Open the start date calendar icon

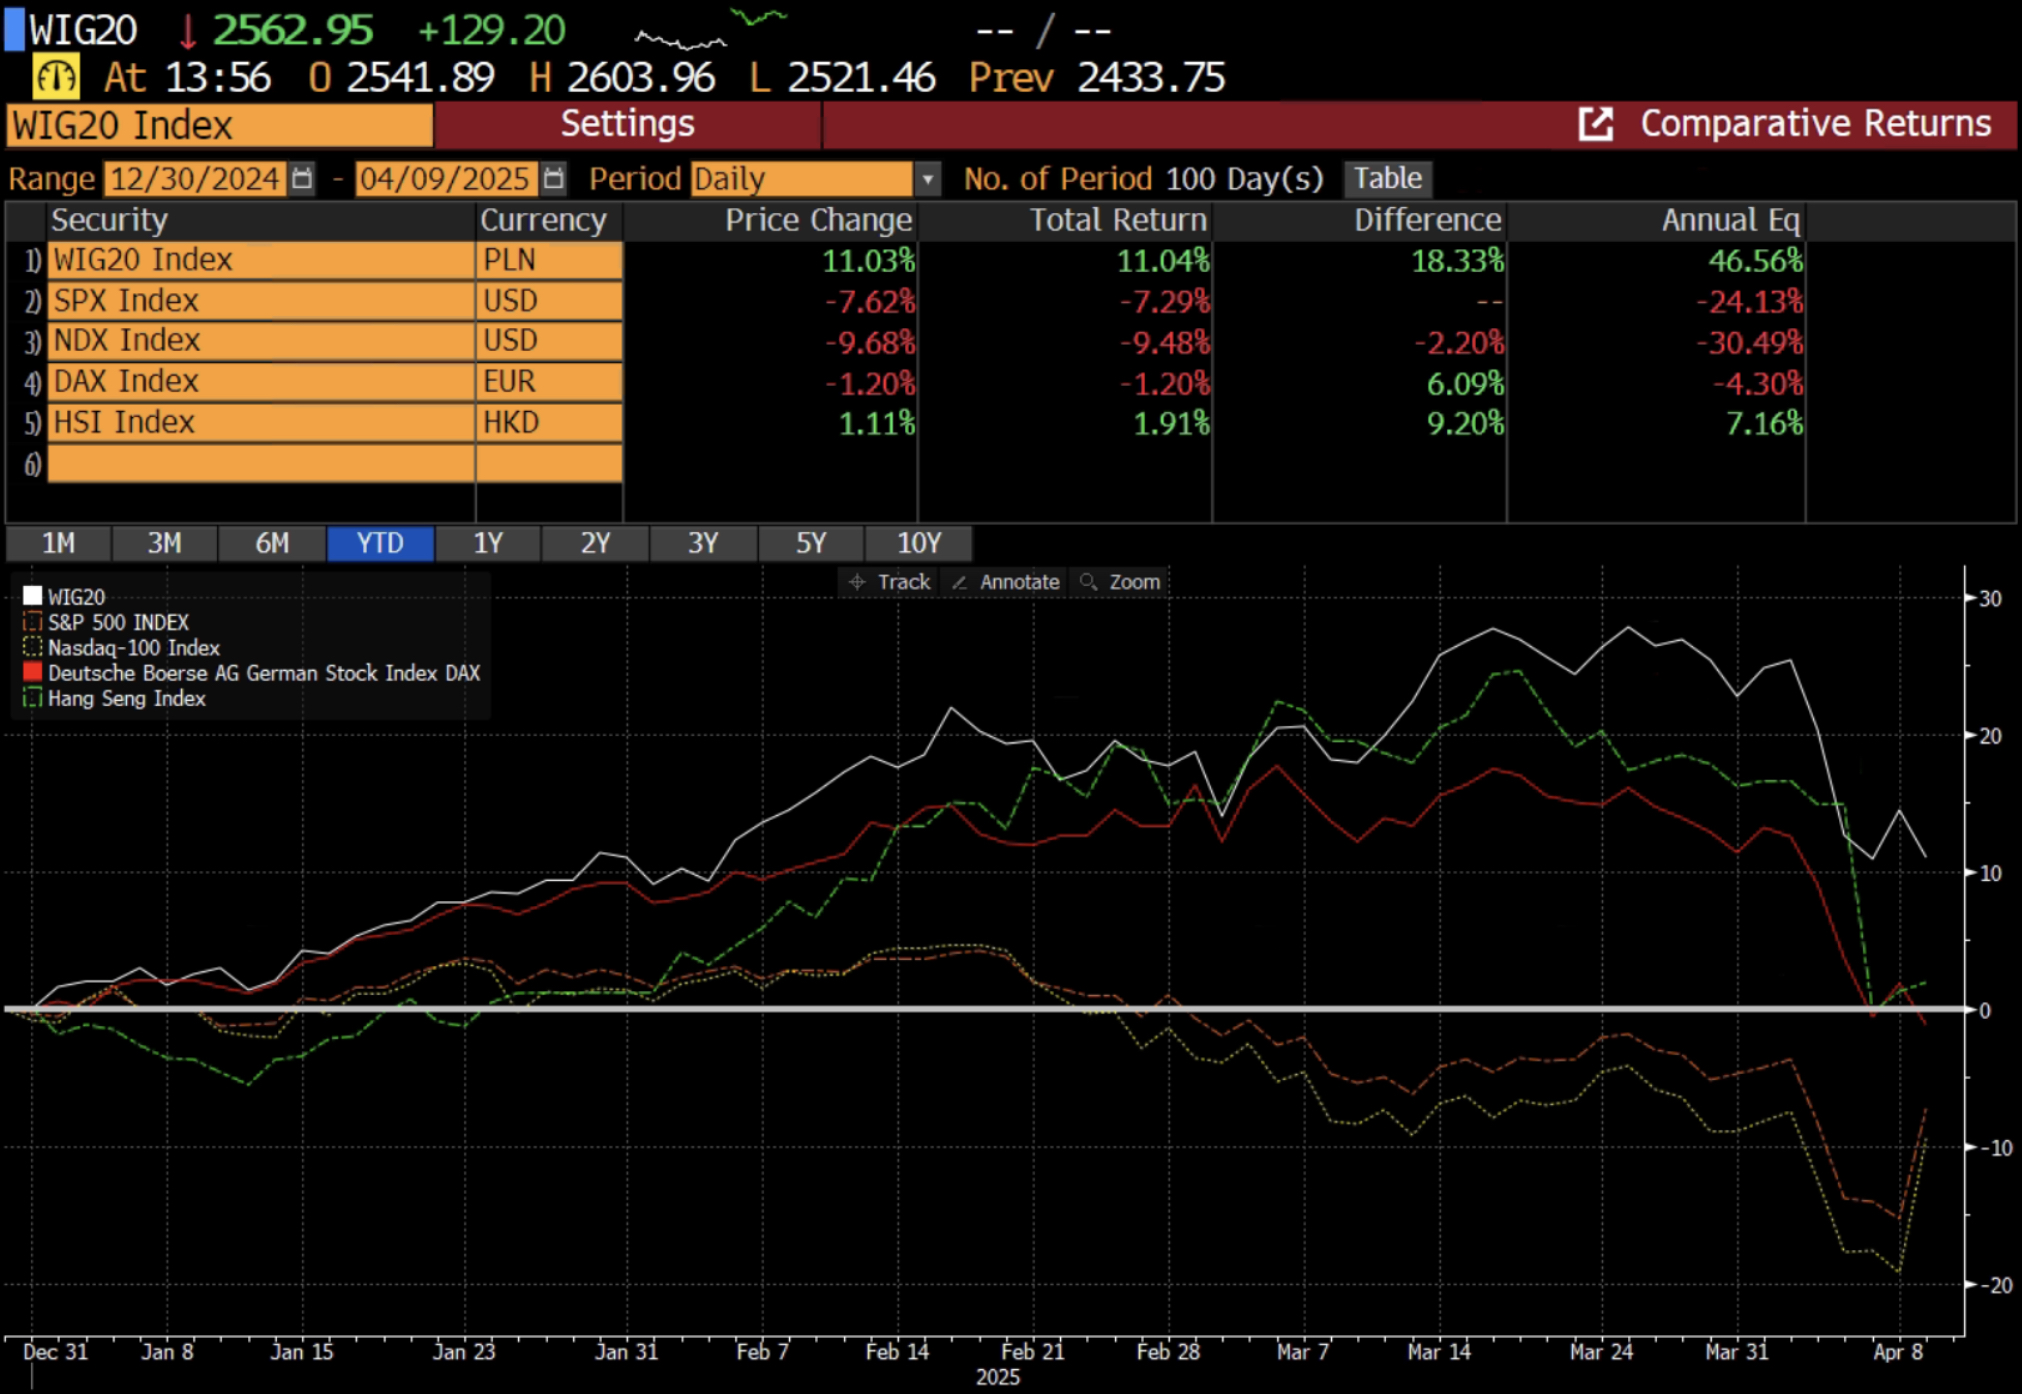click(302, 179)
